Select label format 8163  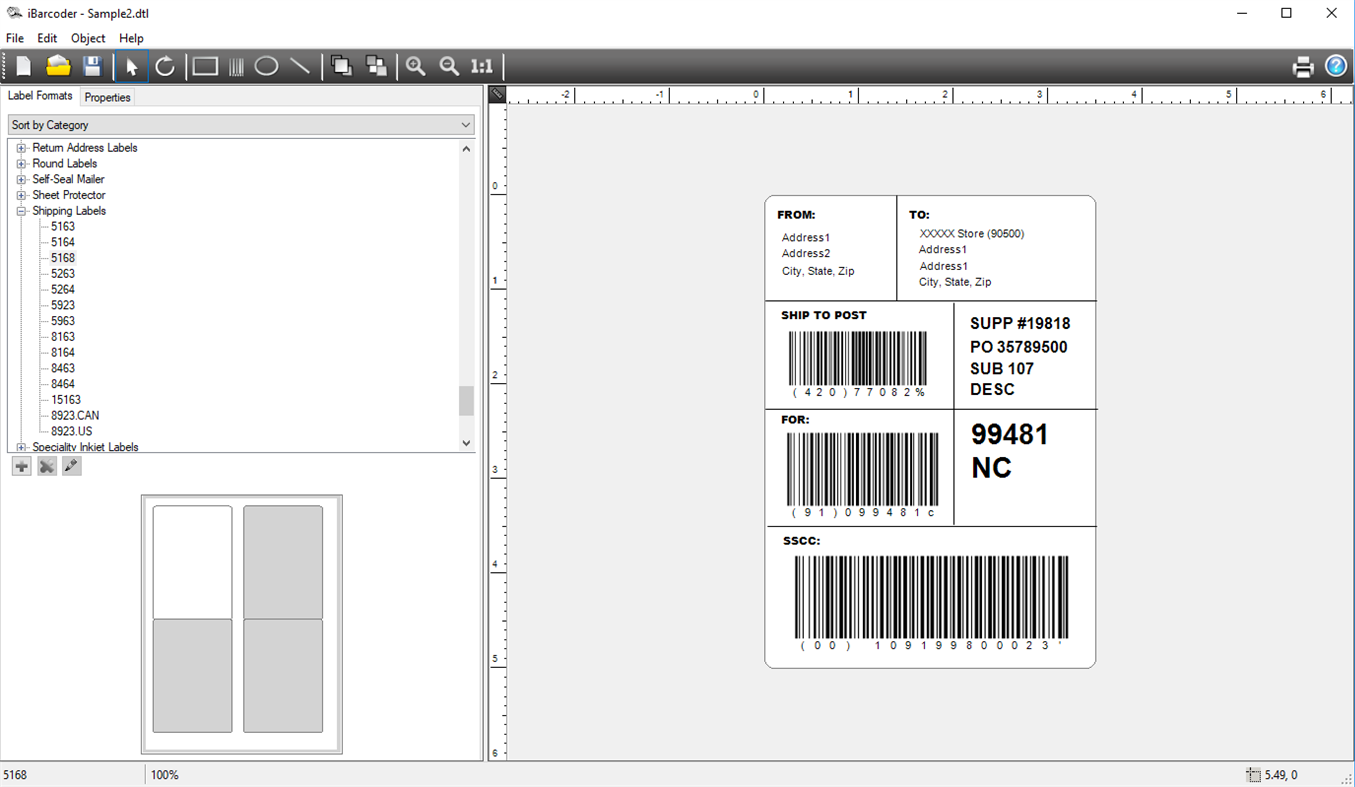tap(63, 337)
